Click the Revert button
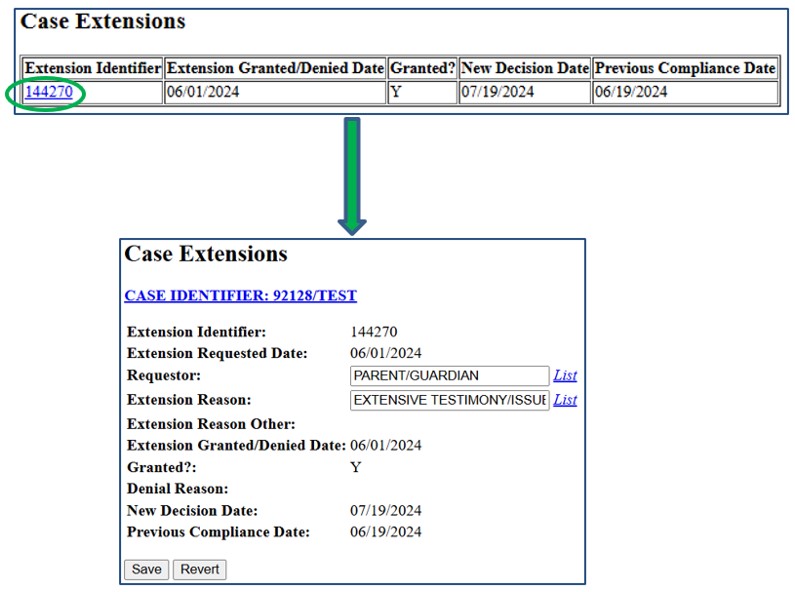The image size is (795, 592). (x=200, y=569)
